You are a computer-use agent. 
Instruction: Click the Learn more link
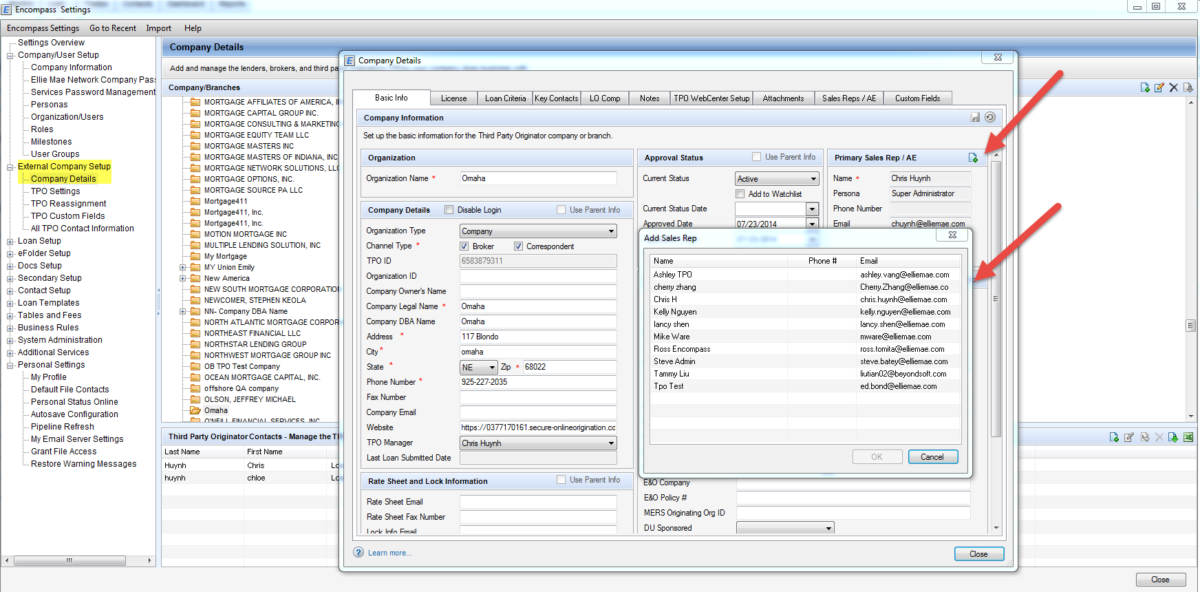pos(389,553)
